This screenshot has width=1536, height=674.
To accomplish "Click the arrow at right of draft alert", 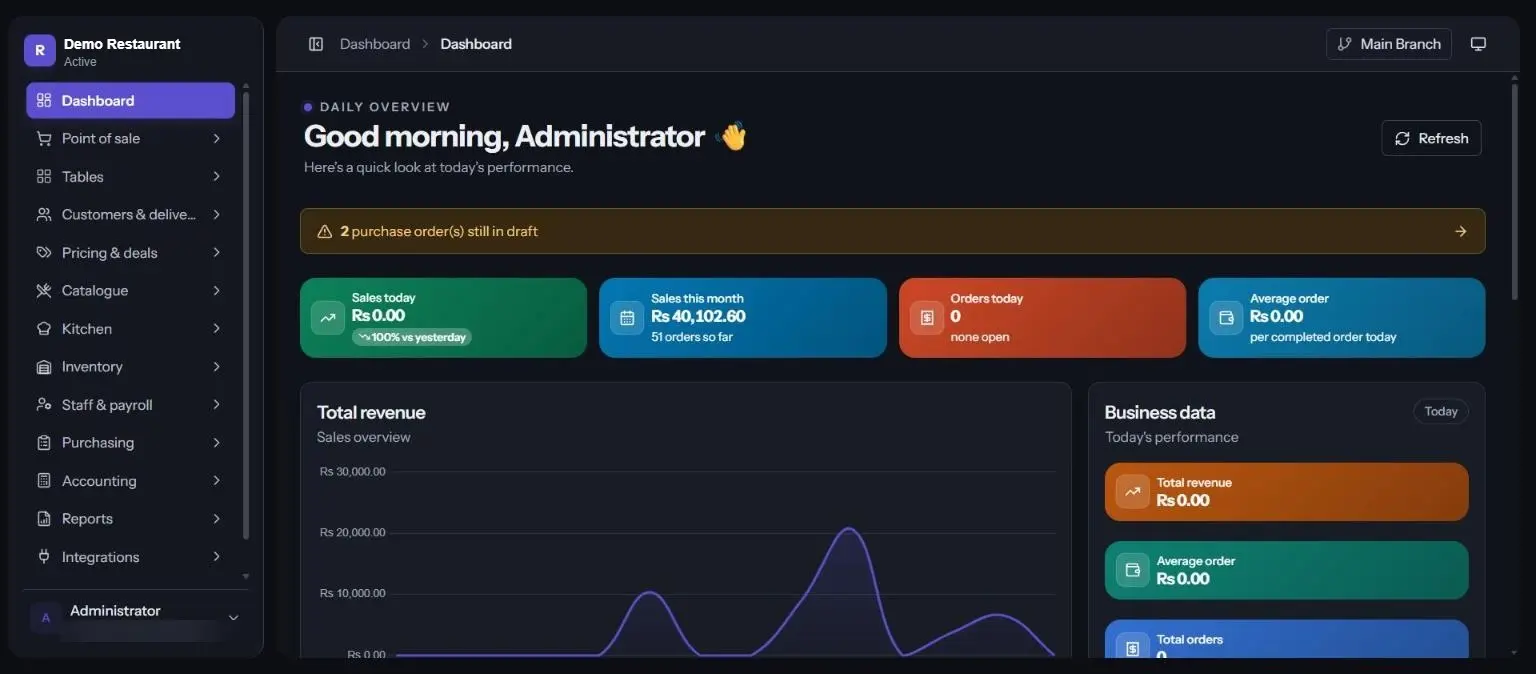I will (1461, 231).
